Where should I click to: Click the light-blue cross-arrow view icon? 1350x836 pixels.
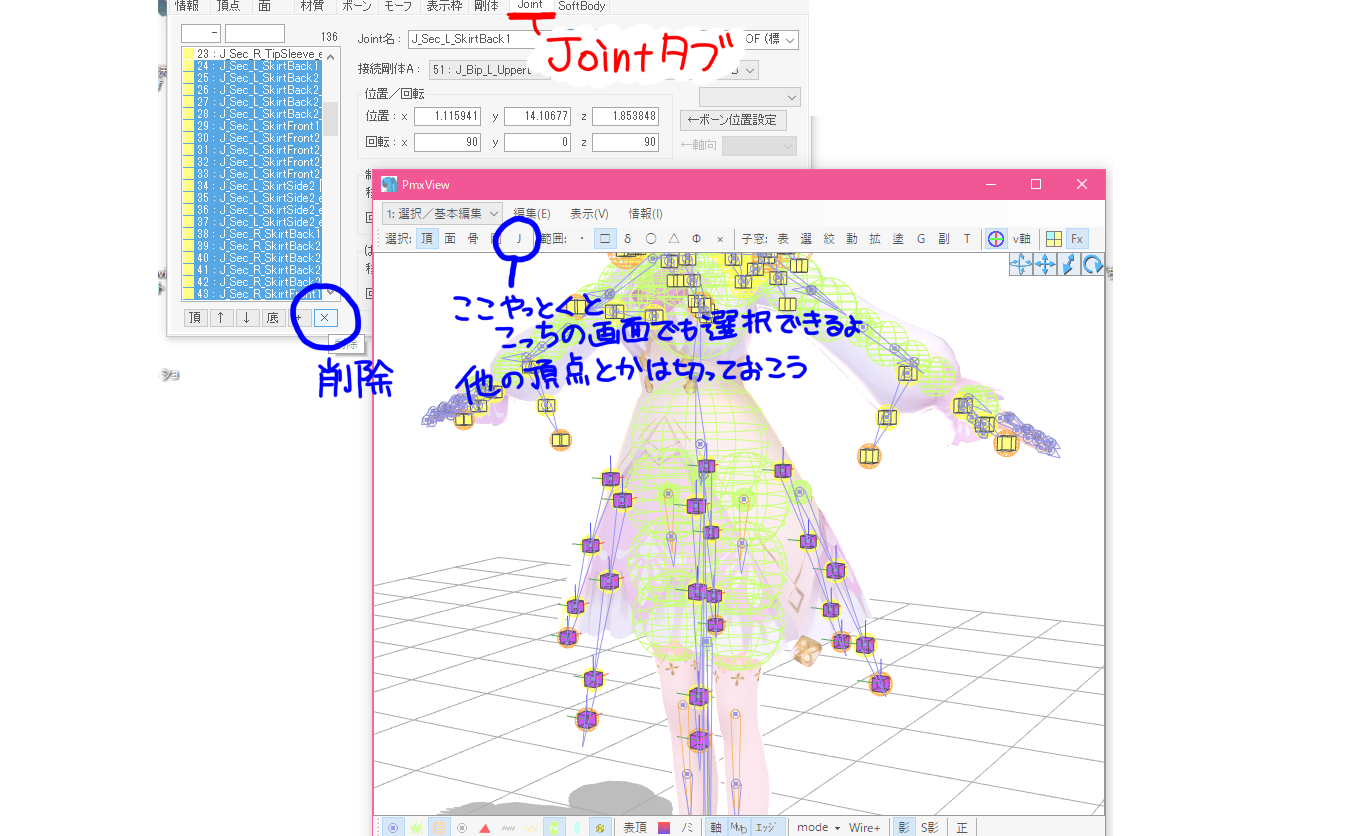click(1021, 264)
